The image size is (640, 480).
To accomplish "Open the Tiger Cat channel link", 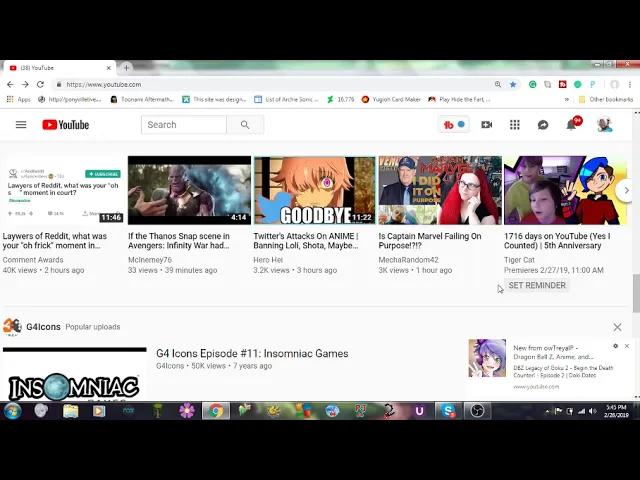I will click(x=519, y=260).
